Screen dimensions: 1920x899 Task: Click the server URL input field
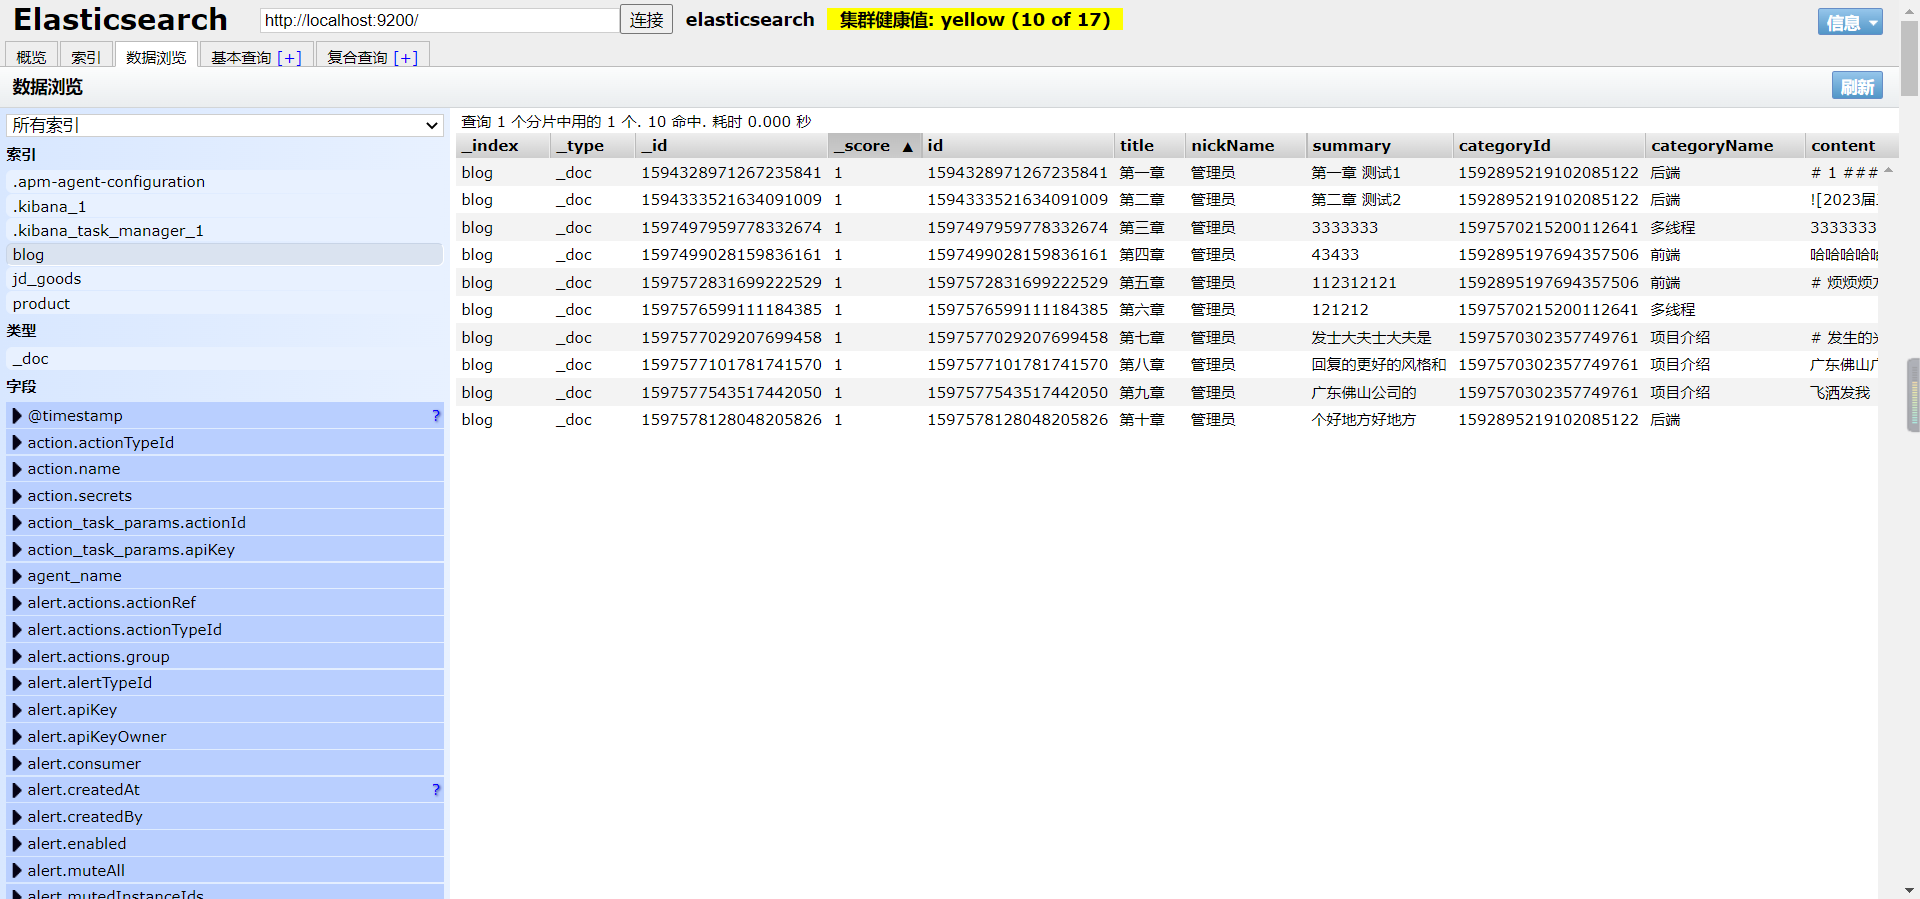coord(439,20)
